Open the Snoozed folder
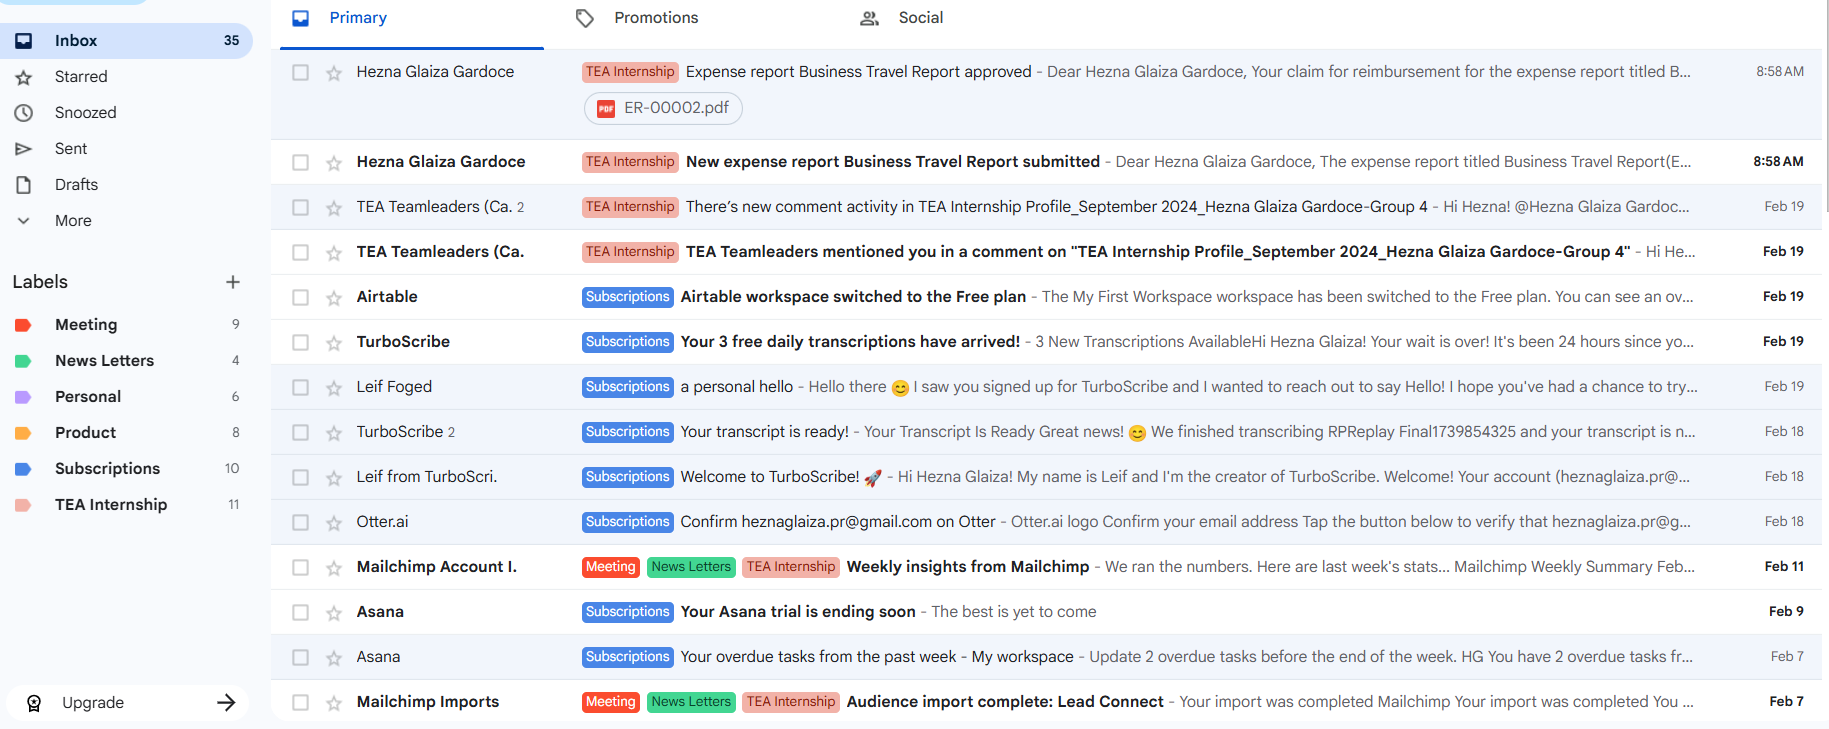Screen dimensions: 1829x729 click(x=126, y=113)
